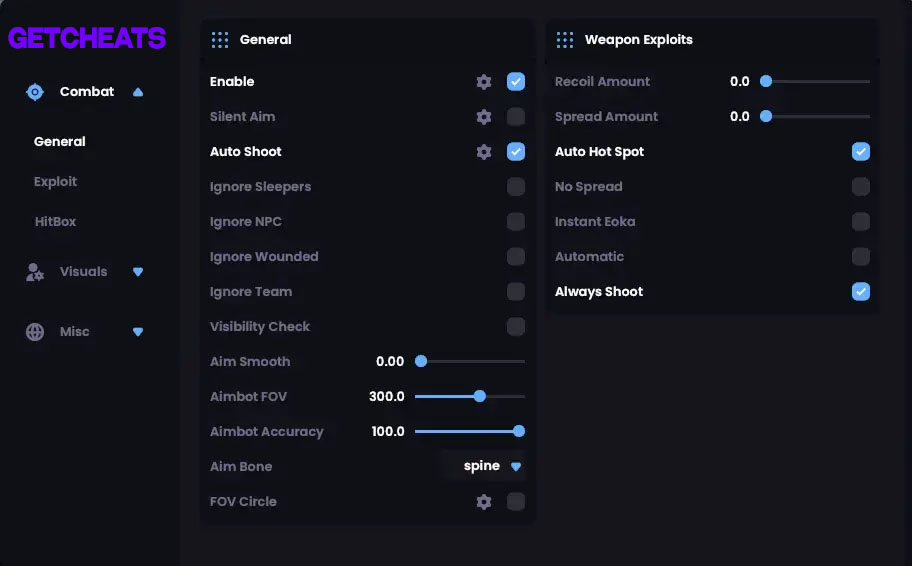Click the Instant Eoka label
912x566 pixels.
coord(595,222)
